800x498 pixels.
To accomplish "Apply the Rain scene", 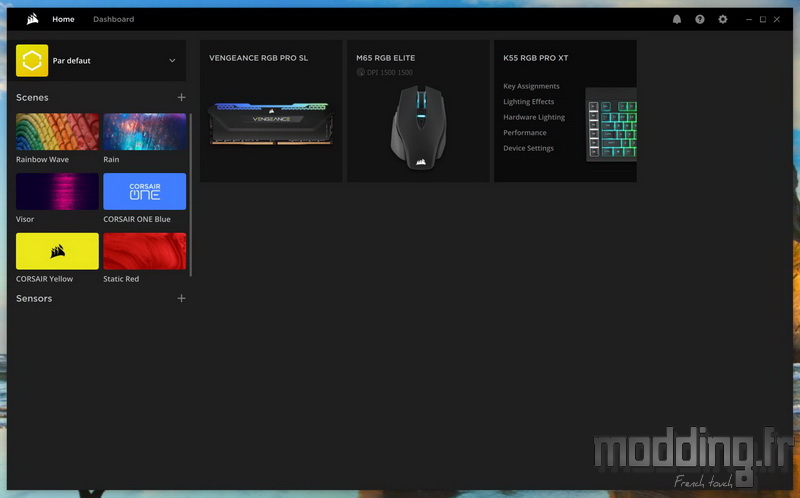I will point(144,132).
